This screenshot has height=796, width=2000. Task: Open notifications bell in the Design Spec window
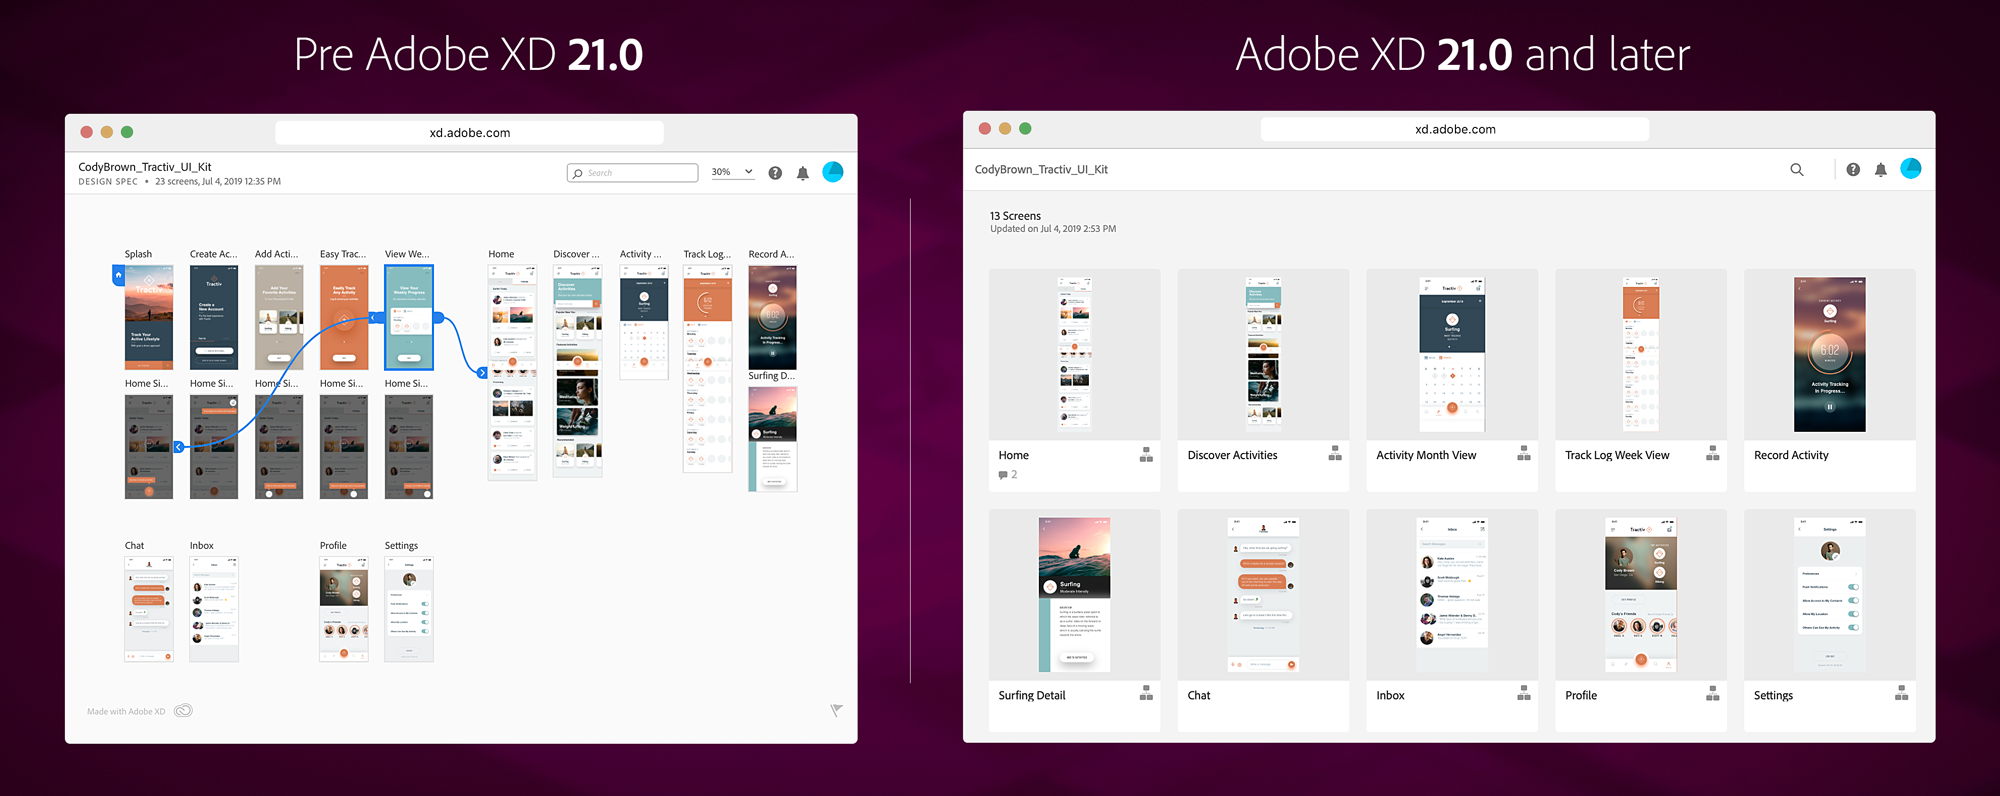point(803,173)
